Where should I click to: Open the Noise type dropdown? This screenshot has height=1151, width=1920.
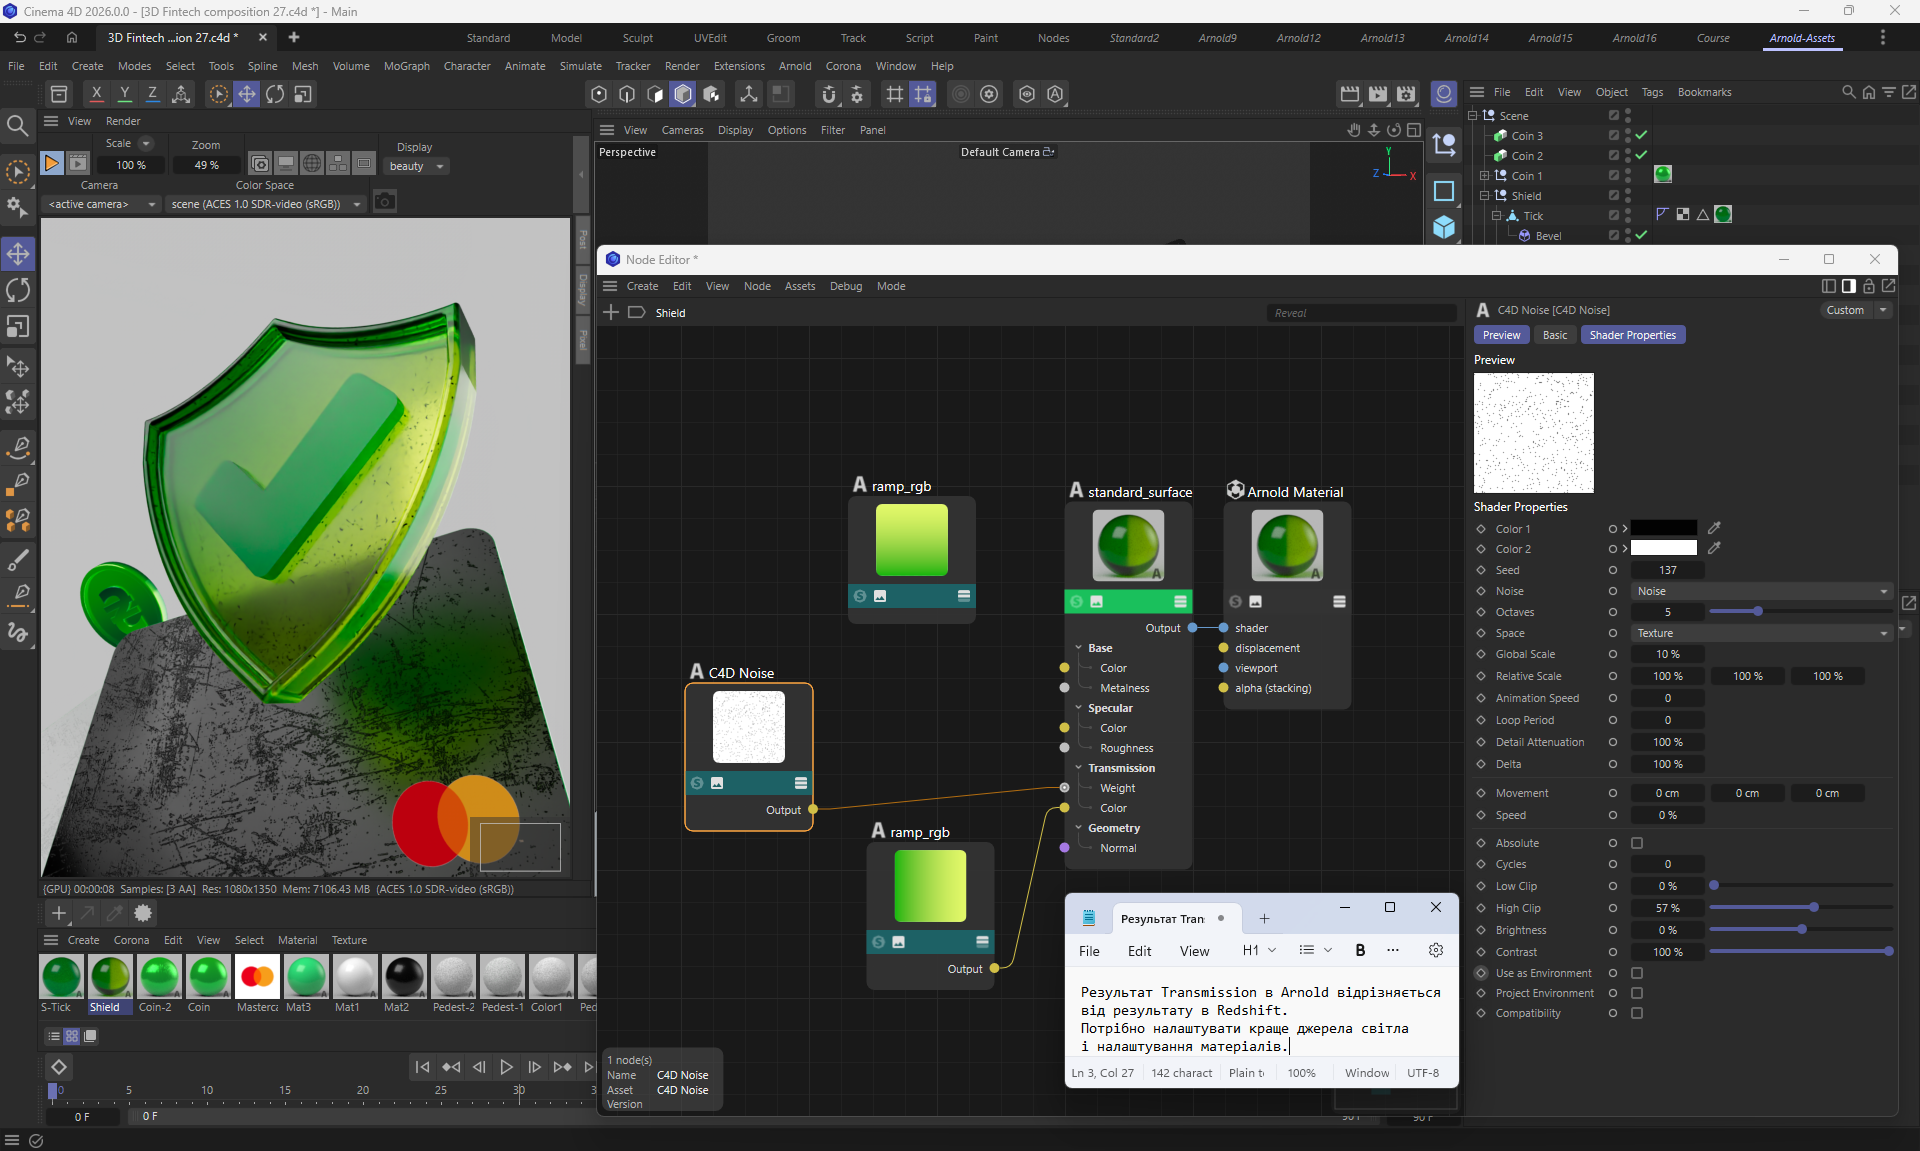point(1760,591)
